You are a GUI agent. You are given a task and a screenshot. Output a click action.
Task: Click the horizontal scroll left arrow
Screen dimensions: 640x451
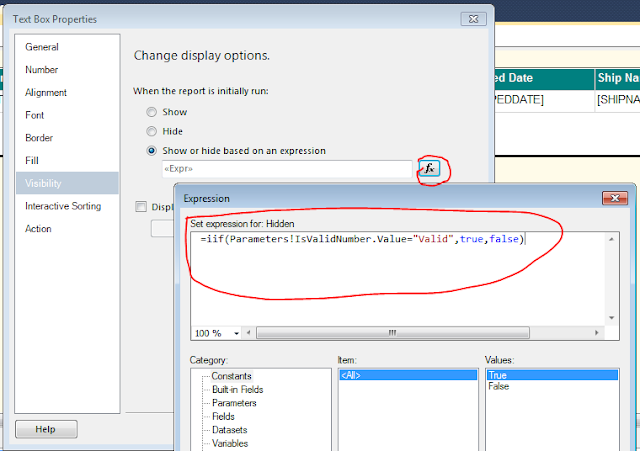249,333
